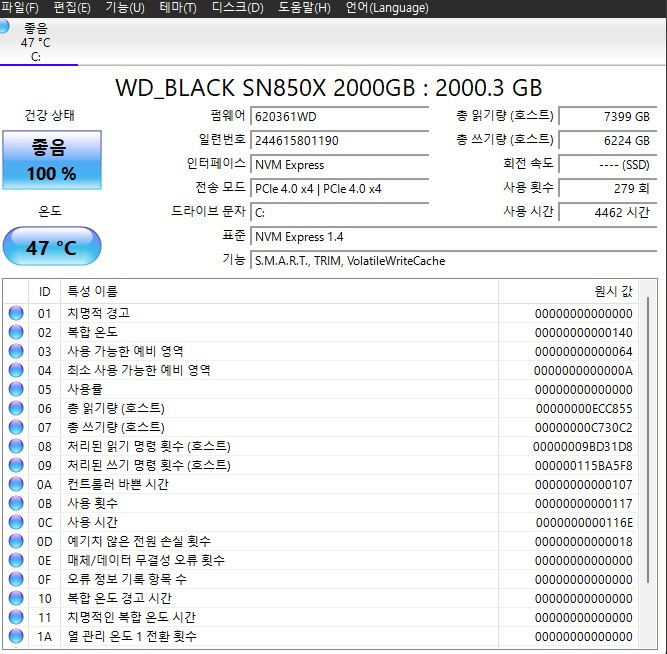The height and width of the screenshot is (654, 667).
Task: Click the standard field NVM Express 1.4
Action: point(454,237)
